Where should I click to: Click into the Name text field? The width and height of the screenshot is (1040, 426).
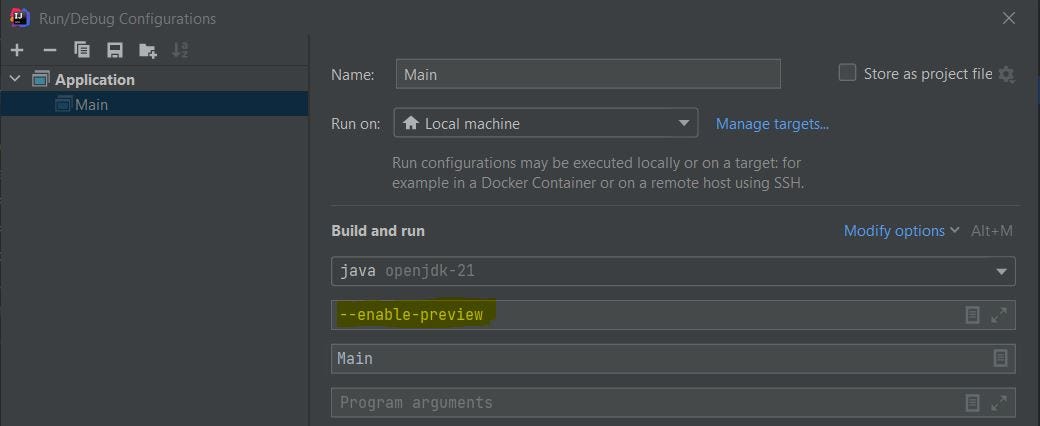pyautogui.click(x=588, y=74)
